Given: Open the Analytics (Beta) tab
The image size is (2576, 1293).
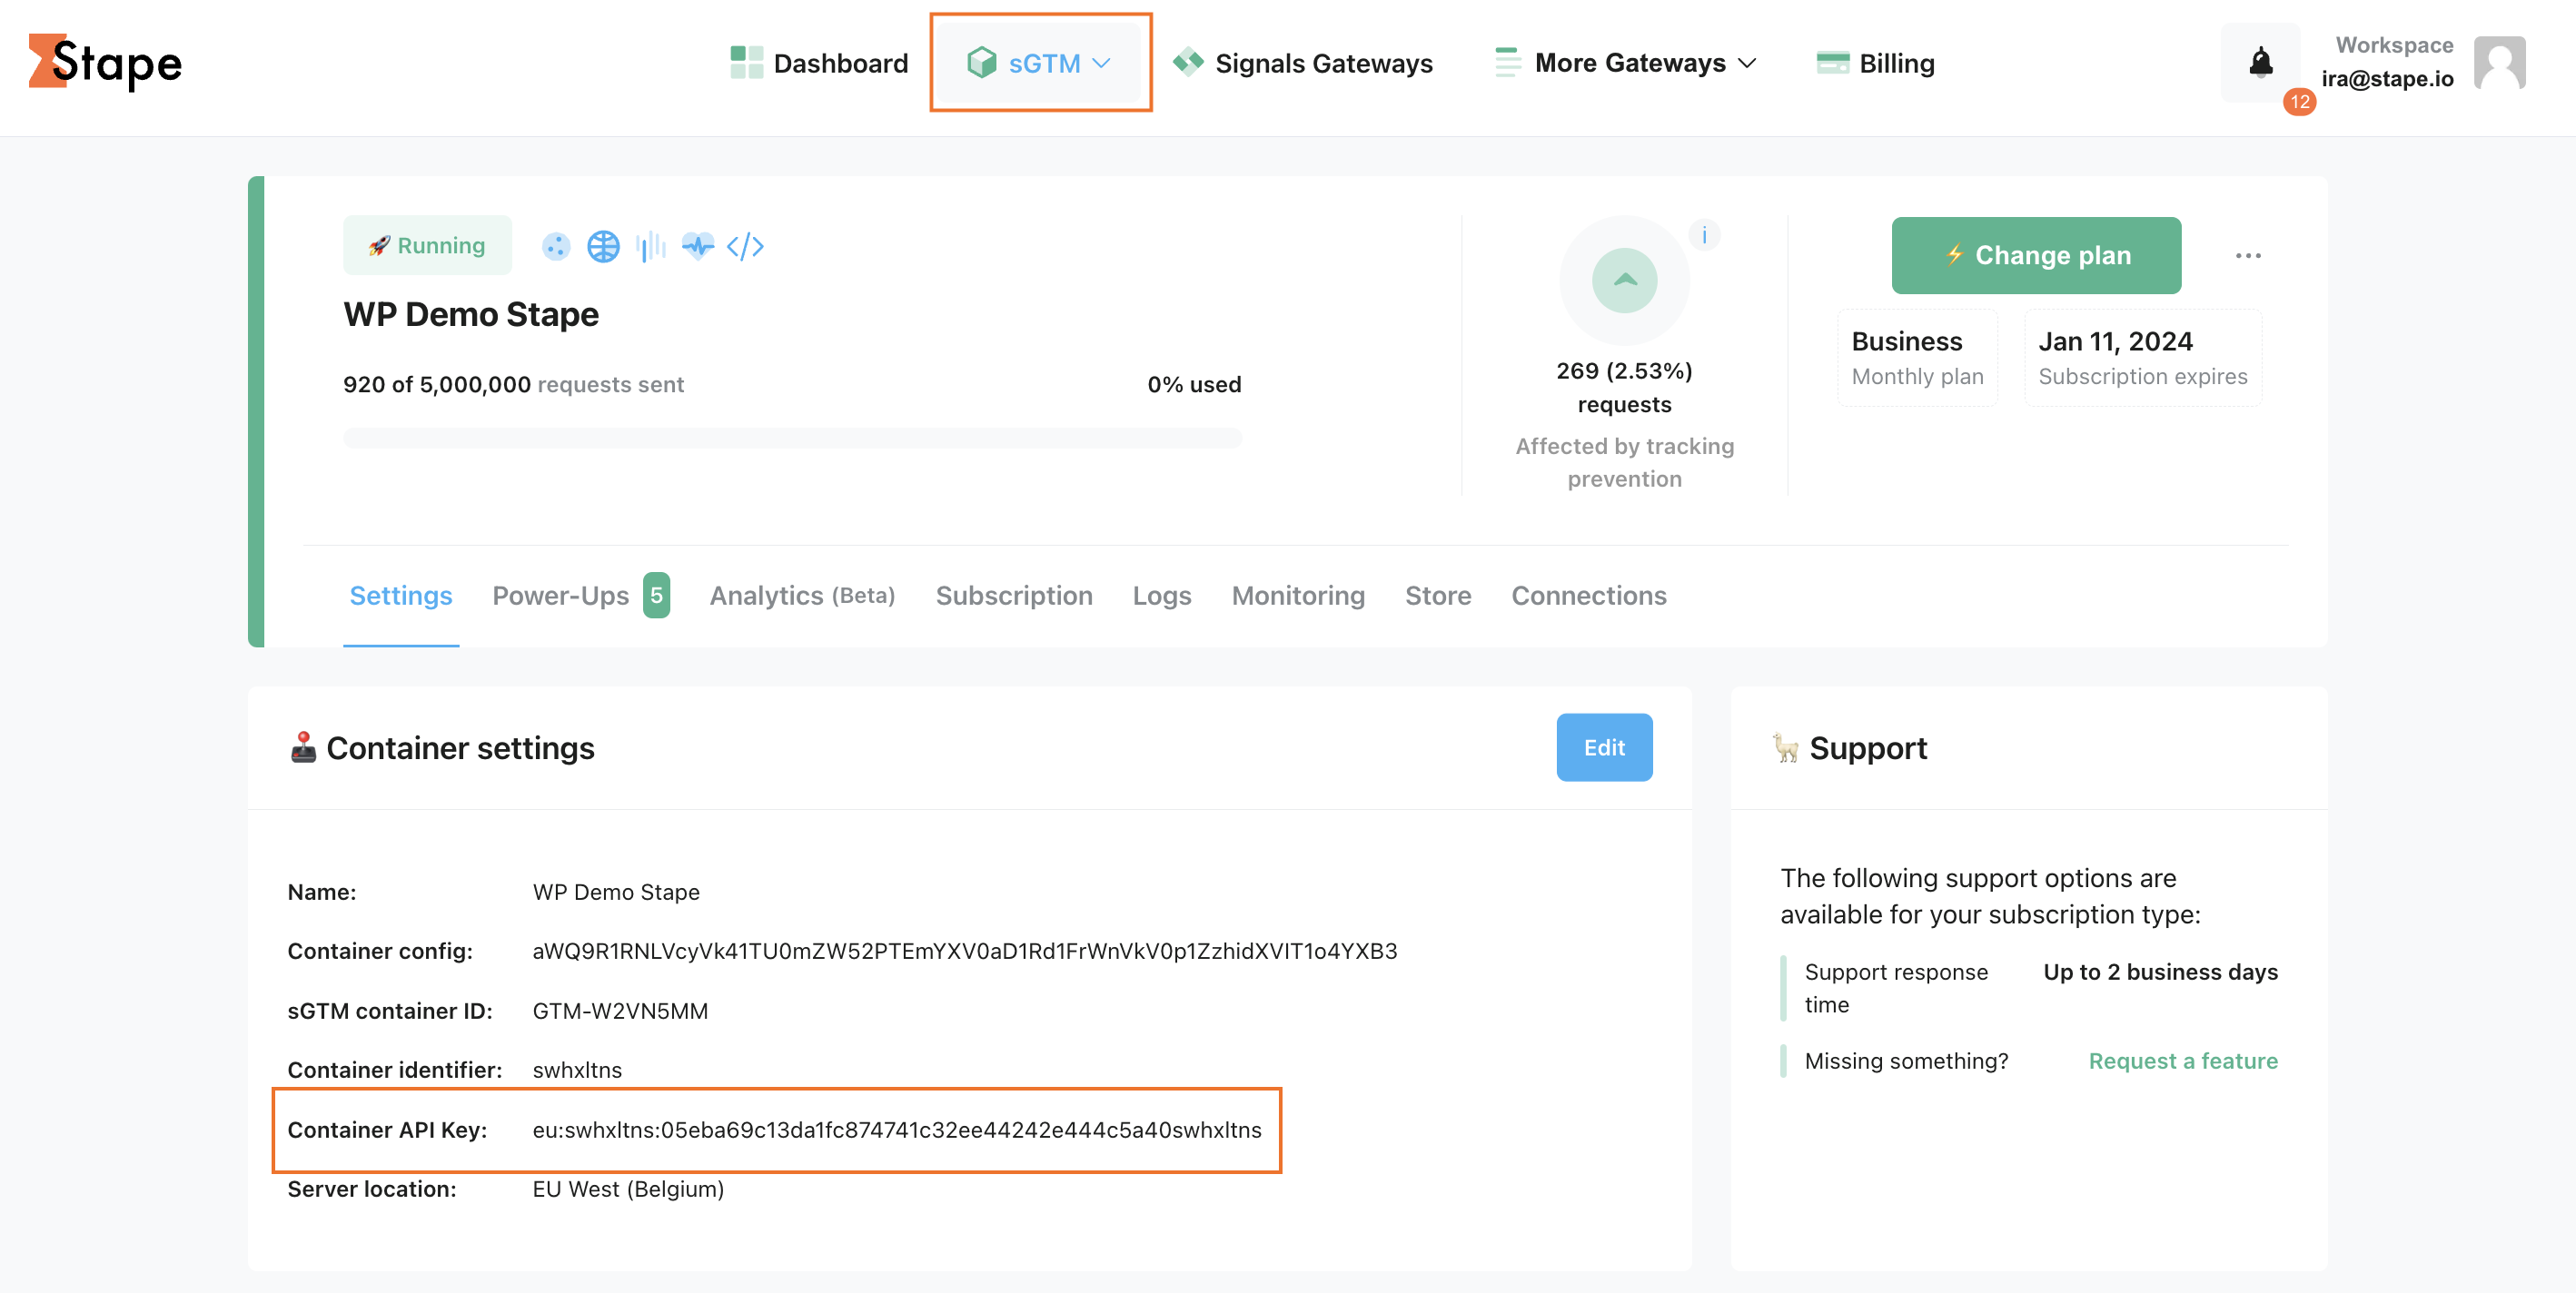Looking at the screenshot, I should click(802, 596).
